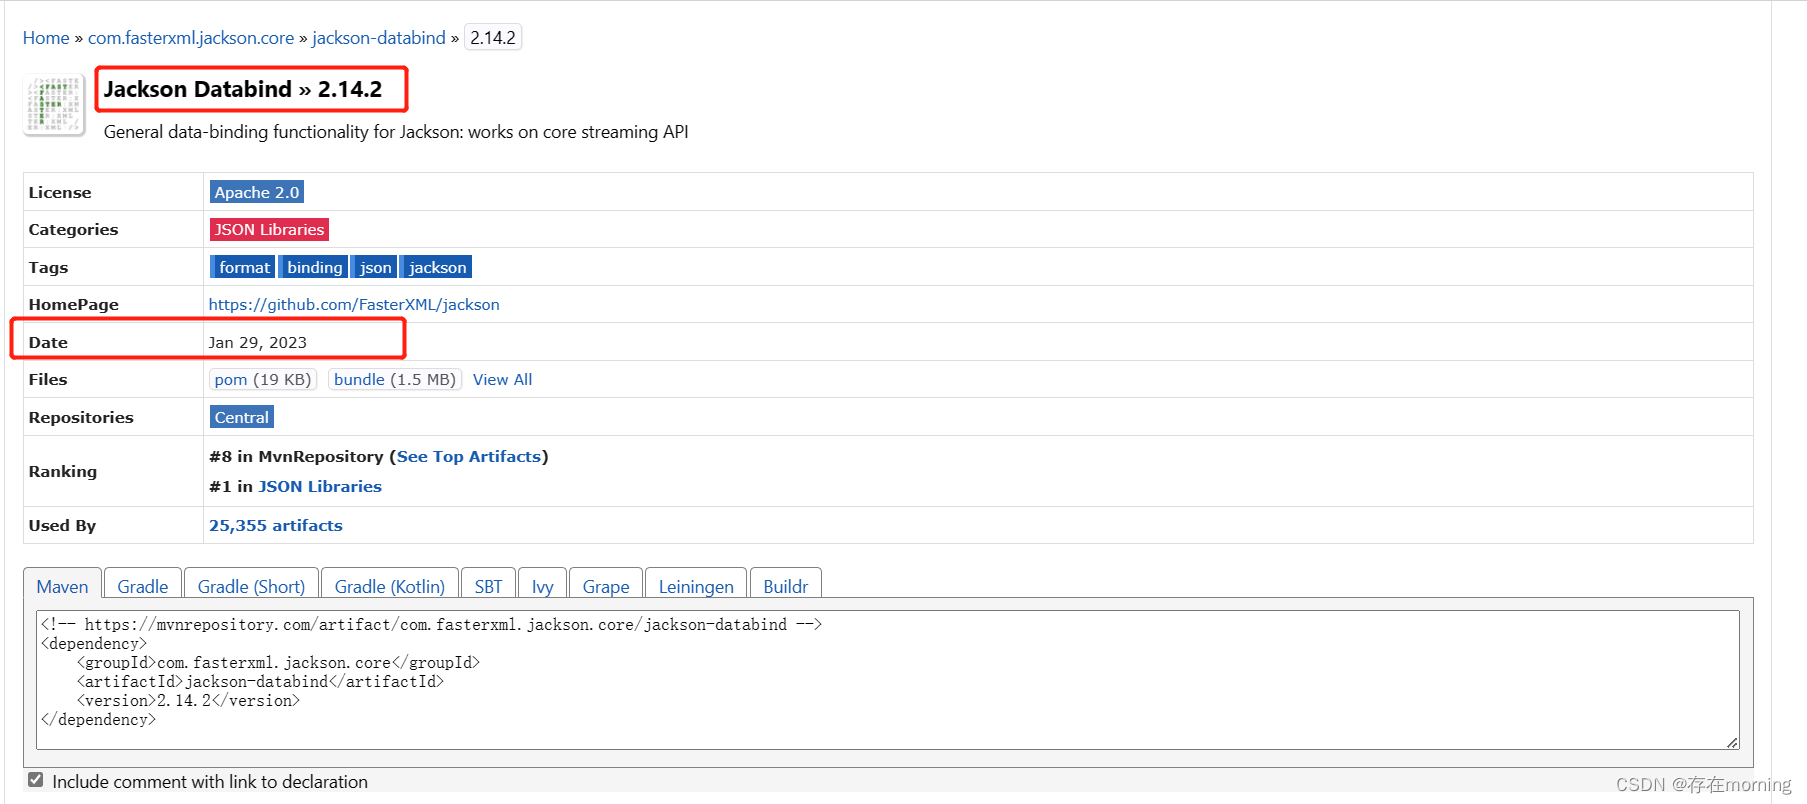Switch to the Maven tab
Image resolution: width=1807 pixels, height=804 pixels.
[62, 585]
